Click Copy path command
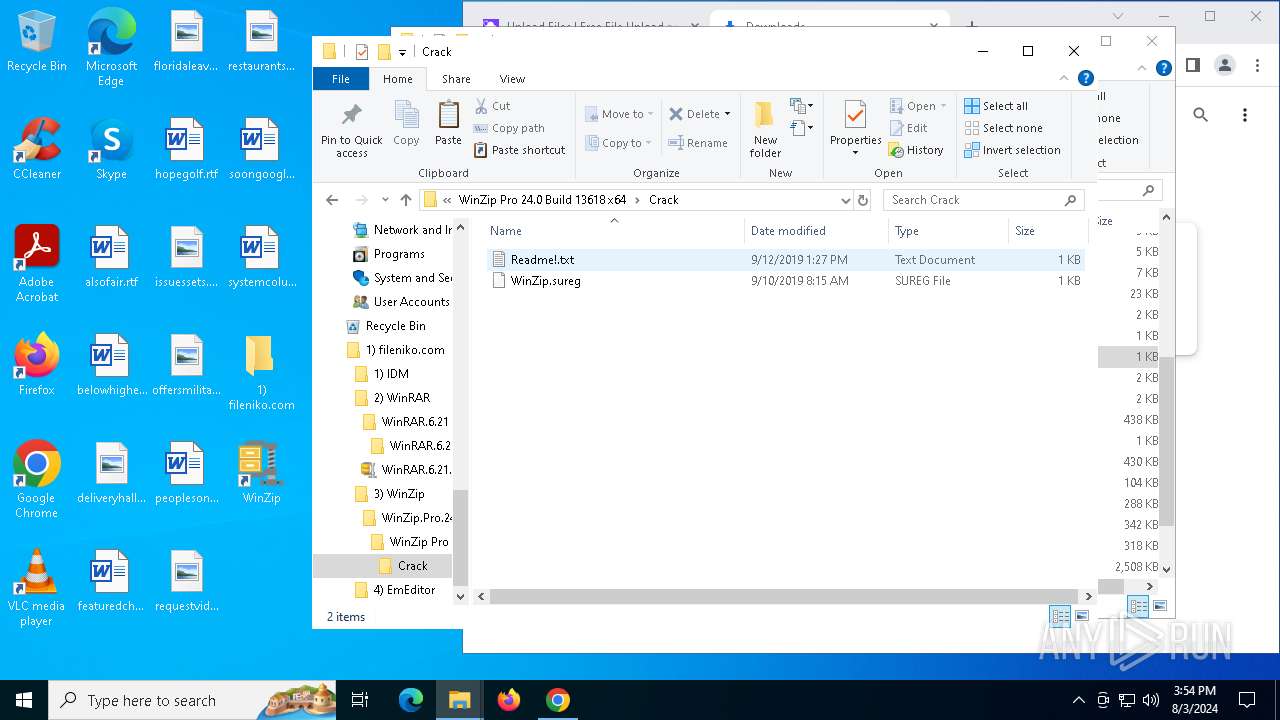The image size is (1280, 720). pyautogui.click(x=509, y=128)
